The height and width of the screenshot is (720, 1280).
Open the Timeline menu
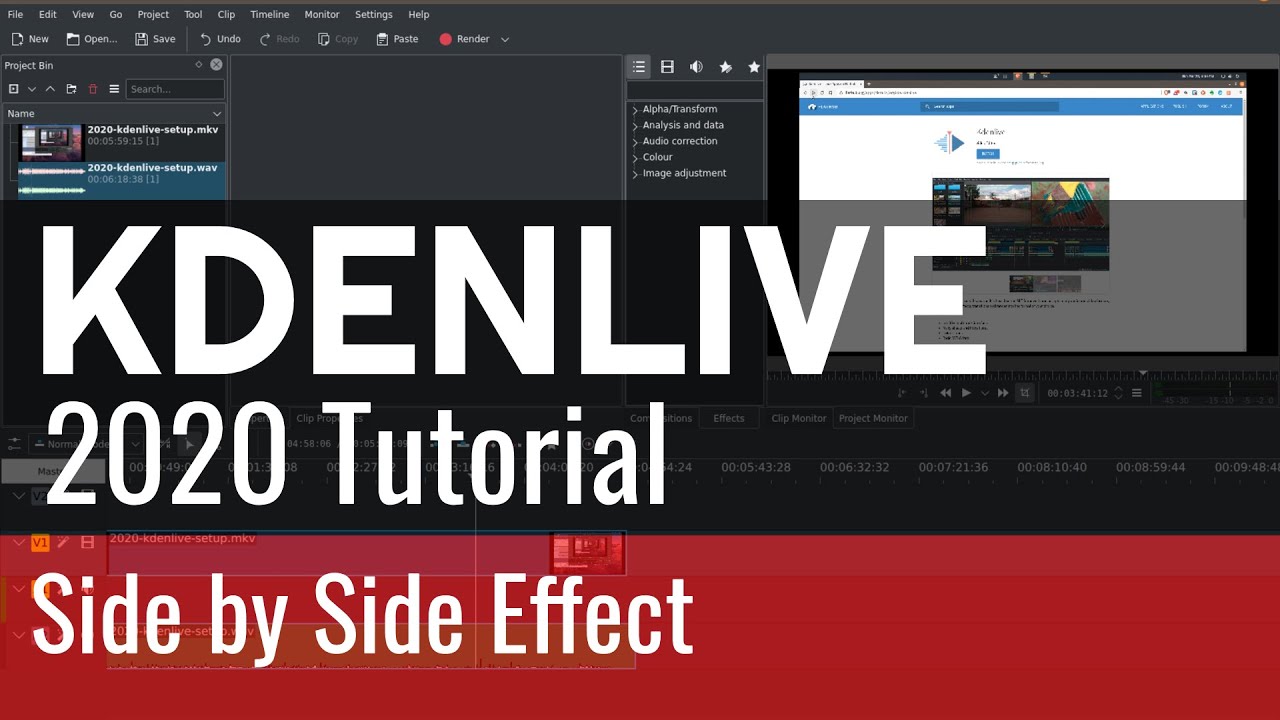(x=269, y=14)
